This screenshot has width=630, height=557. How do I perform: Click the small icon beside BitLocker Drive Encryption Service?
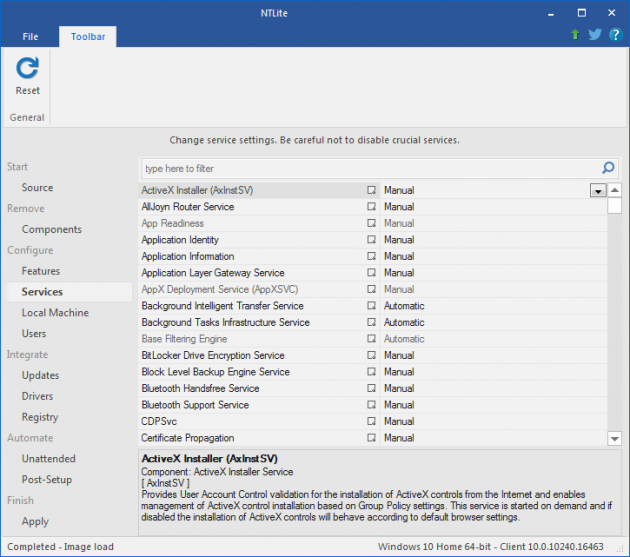click(x=371, y=355)
